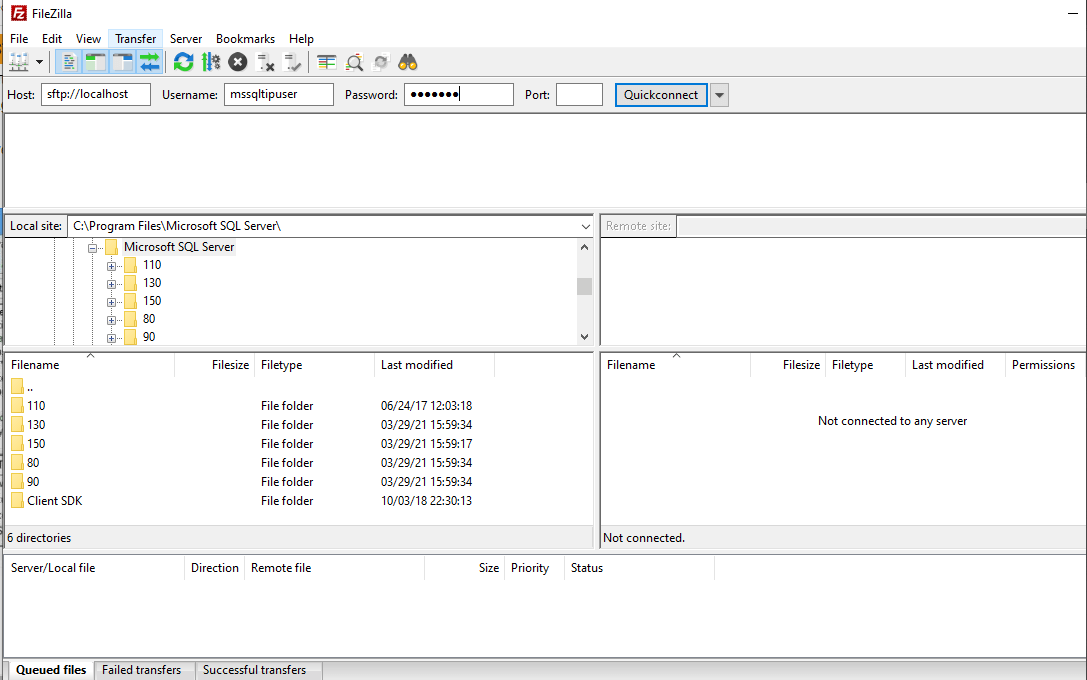The image size is (1087, 680).
Task: Cancel the current operation
Action: [238, 61]
